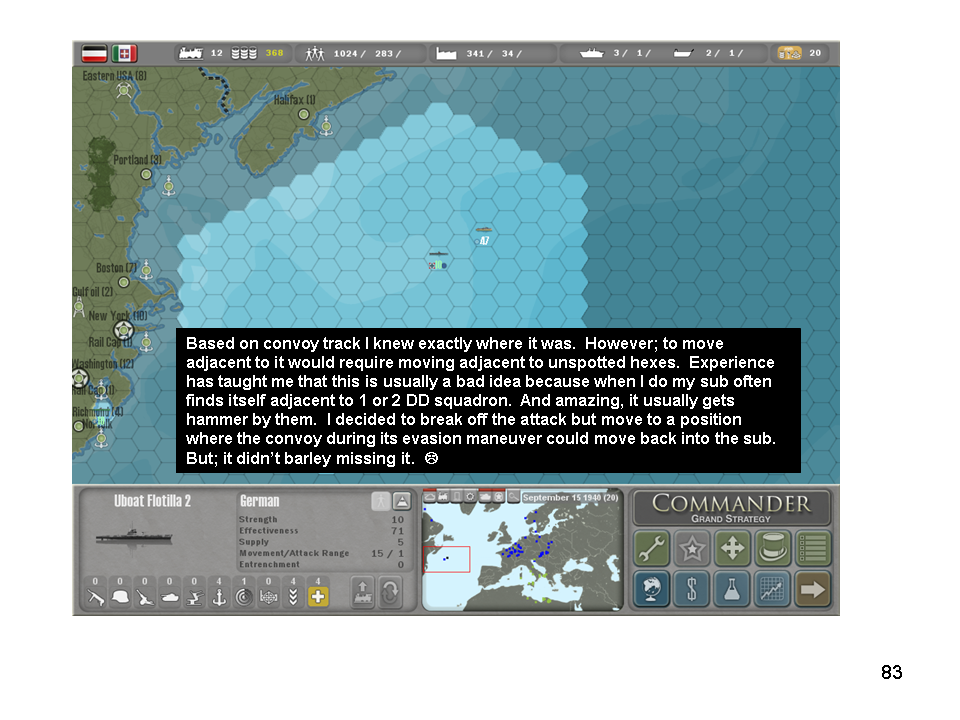Click the top hat diplomacy icon

[772, 549]
